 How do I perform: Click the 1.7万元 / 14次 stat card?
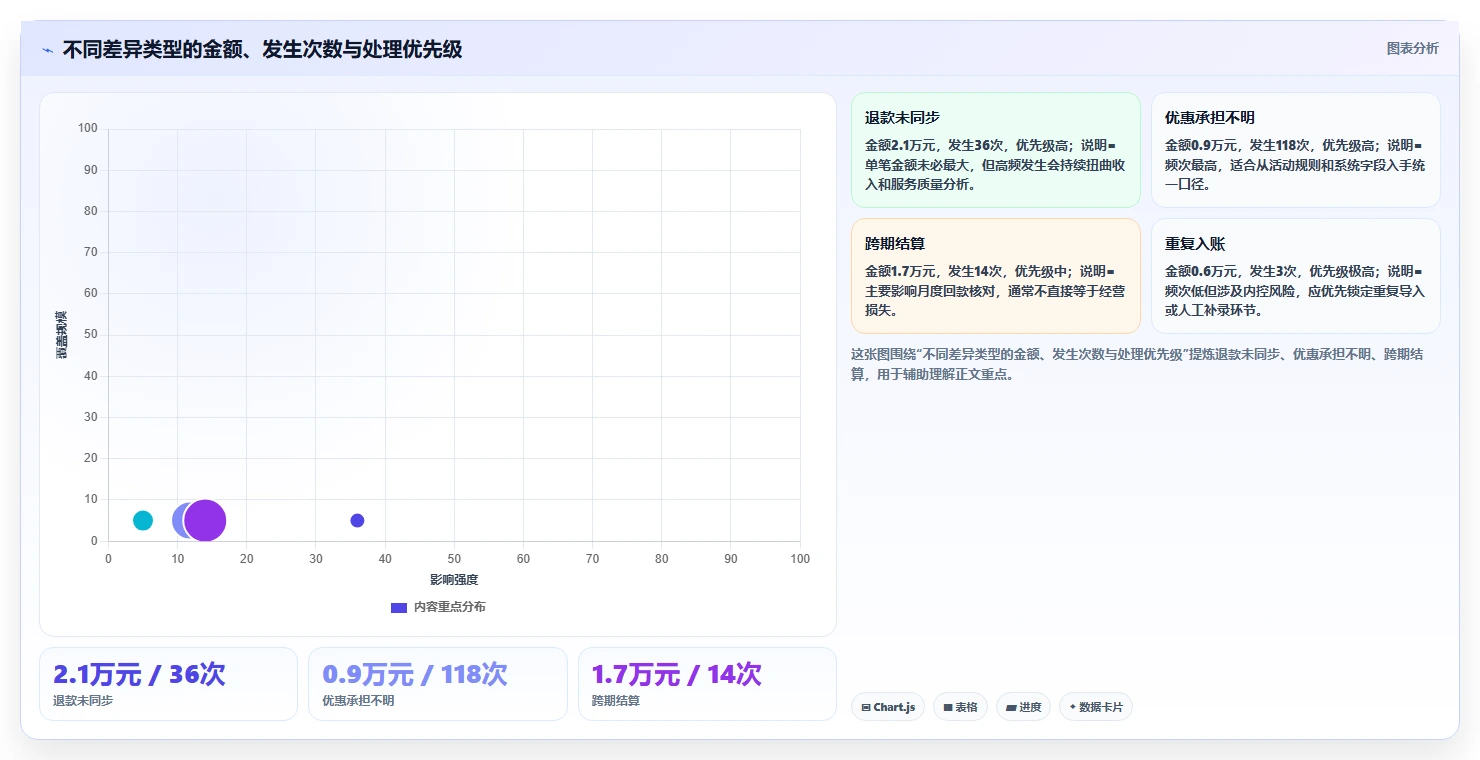[707, 684]
